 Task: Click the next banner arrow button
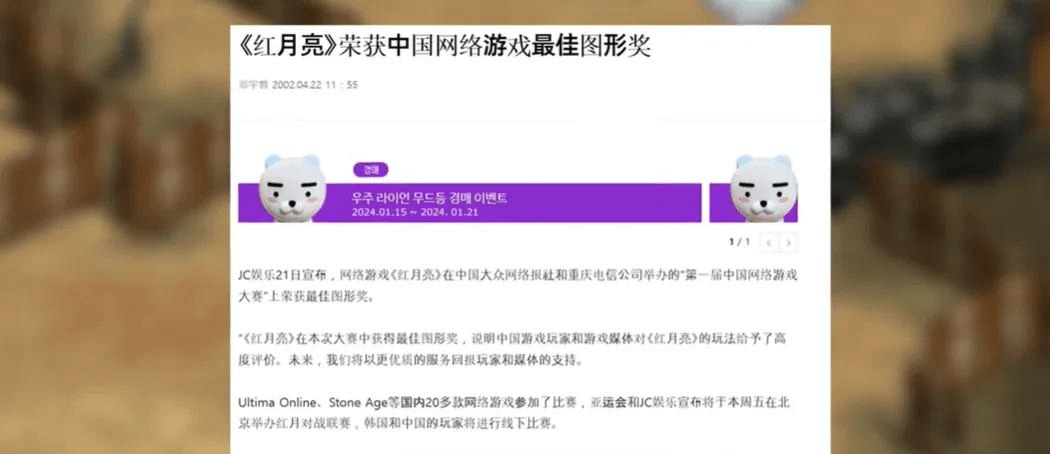click(788, 242)
